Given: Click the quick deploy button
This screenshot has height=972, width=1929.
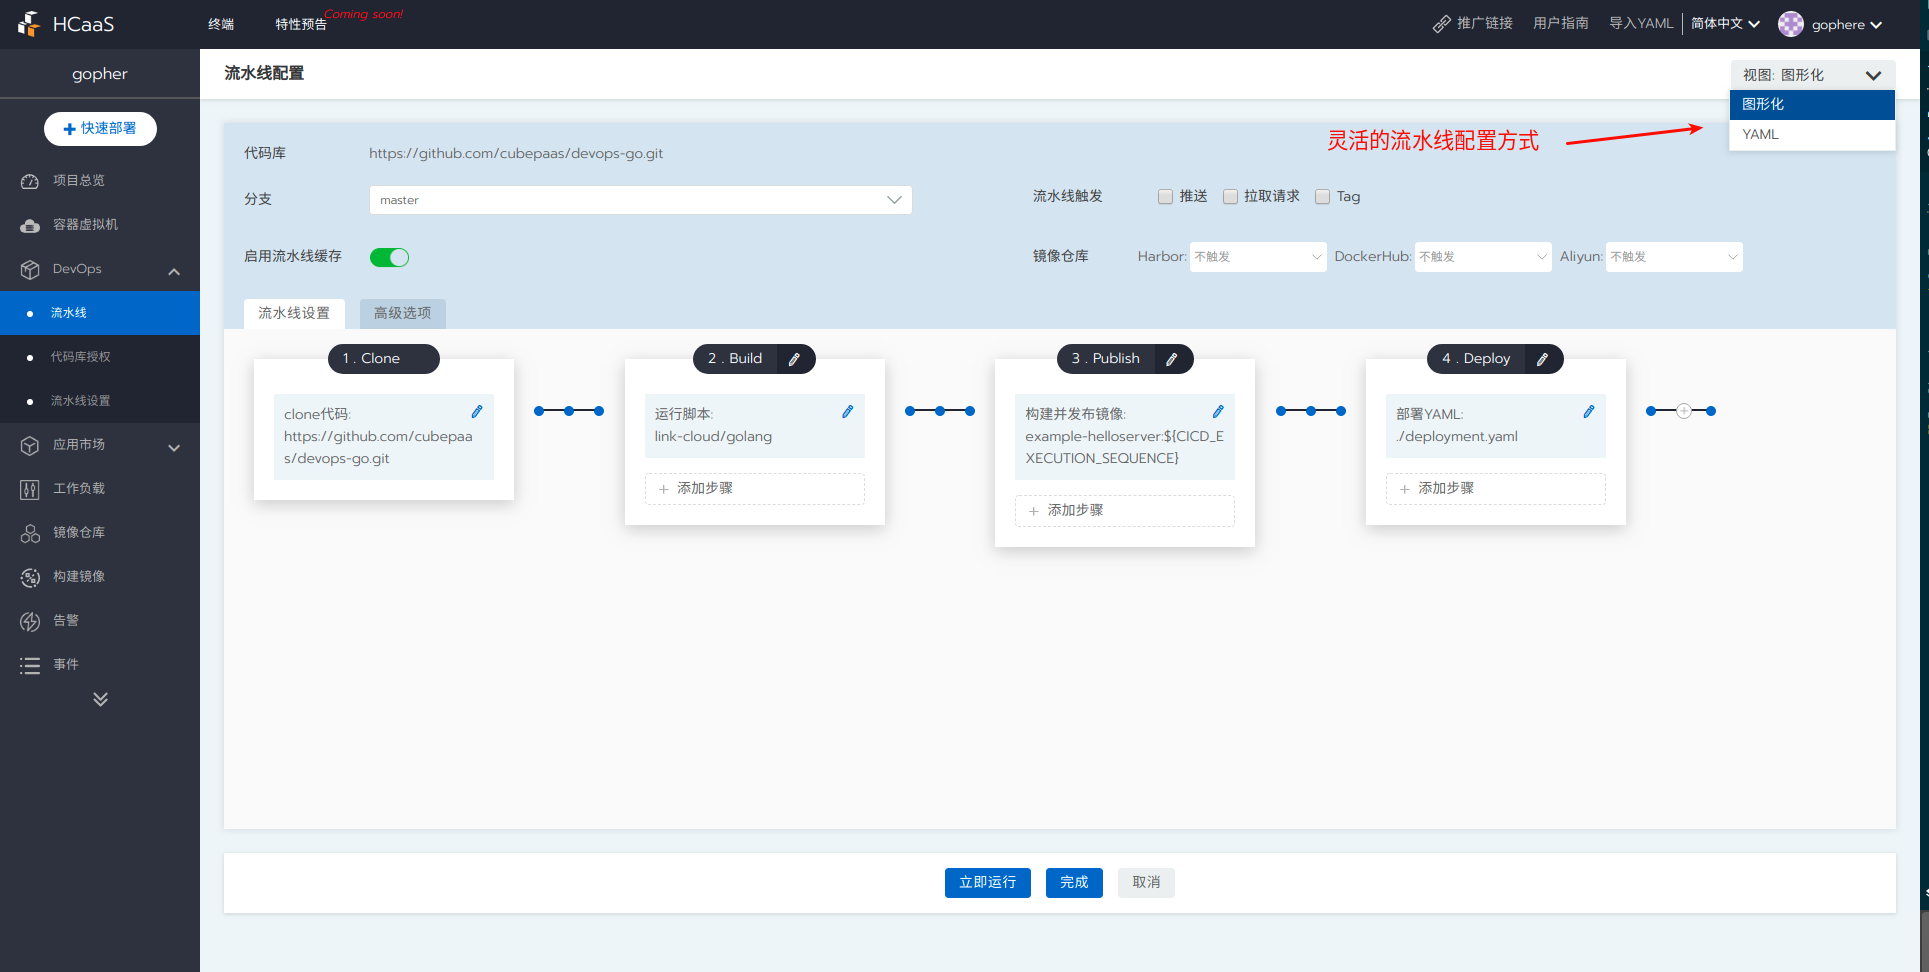Looking at the screenshot, I should tap(100, 129).
